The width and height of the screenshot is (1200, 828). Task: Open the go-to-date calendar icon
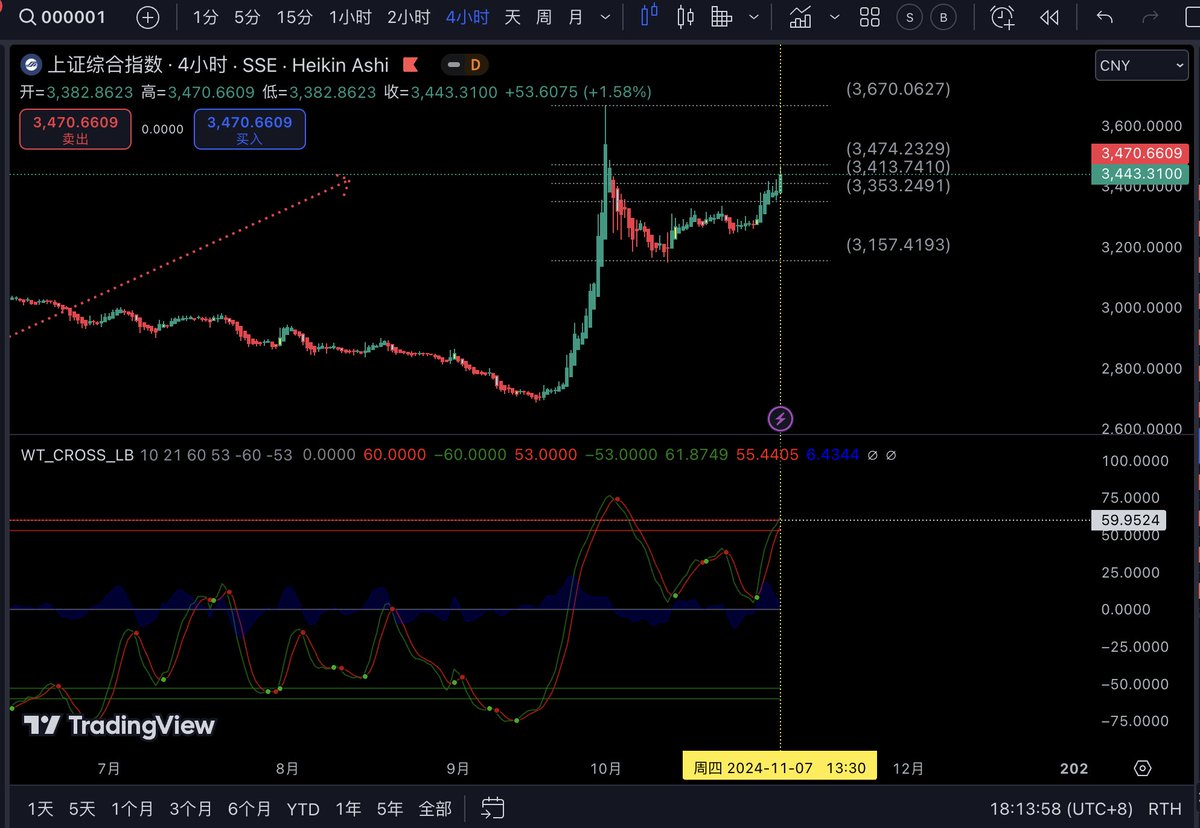(x=492, y=808)
